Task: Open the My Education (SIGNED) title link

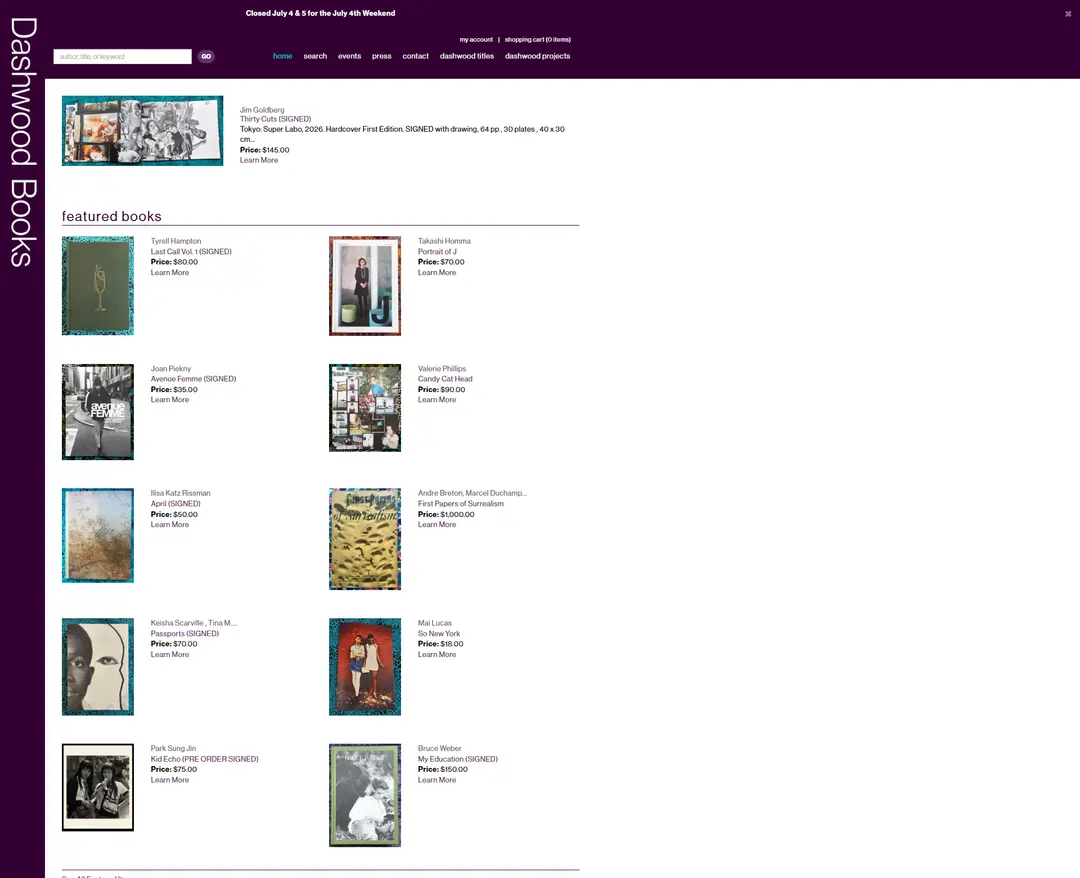Action: [458, 760]
